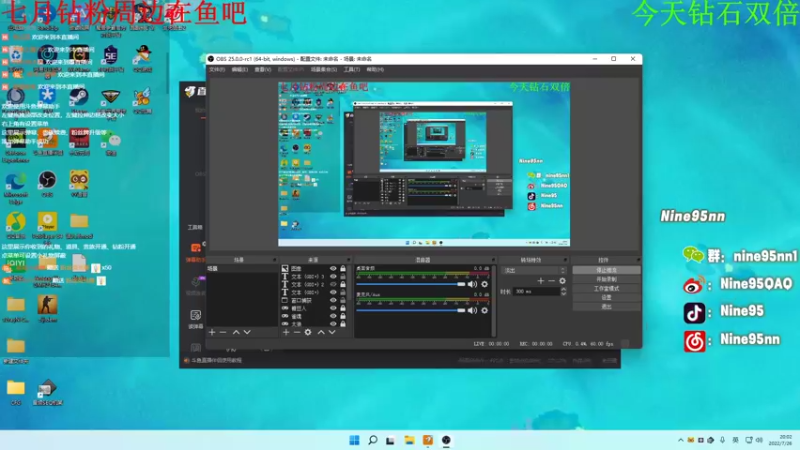Toggle visibility of the 窗口捕获 source

333,301
